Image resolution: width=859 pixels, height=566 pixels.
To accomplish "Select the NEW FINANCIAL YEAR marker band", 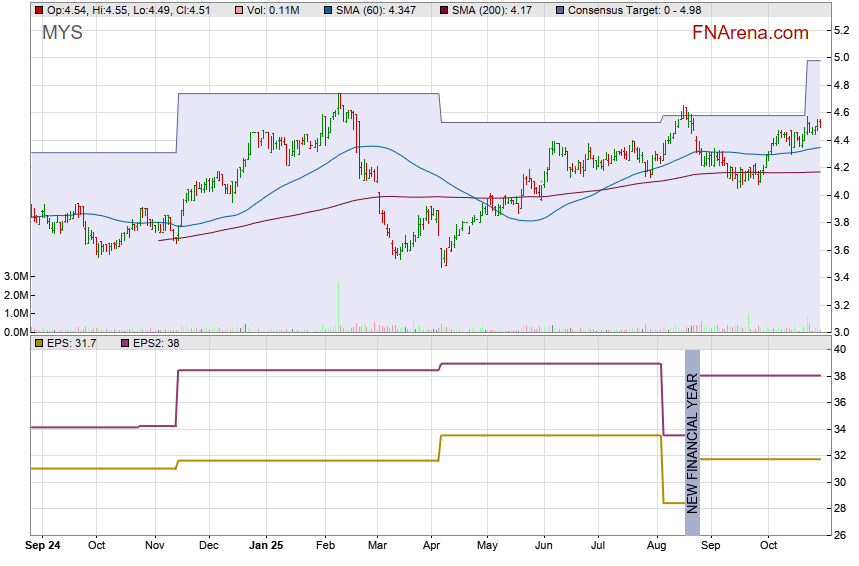I will (692, 431).
